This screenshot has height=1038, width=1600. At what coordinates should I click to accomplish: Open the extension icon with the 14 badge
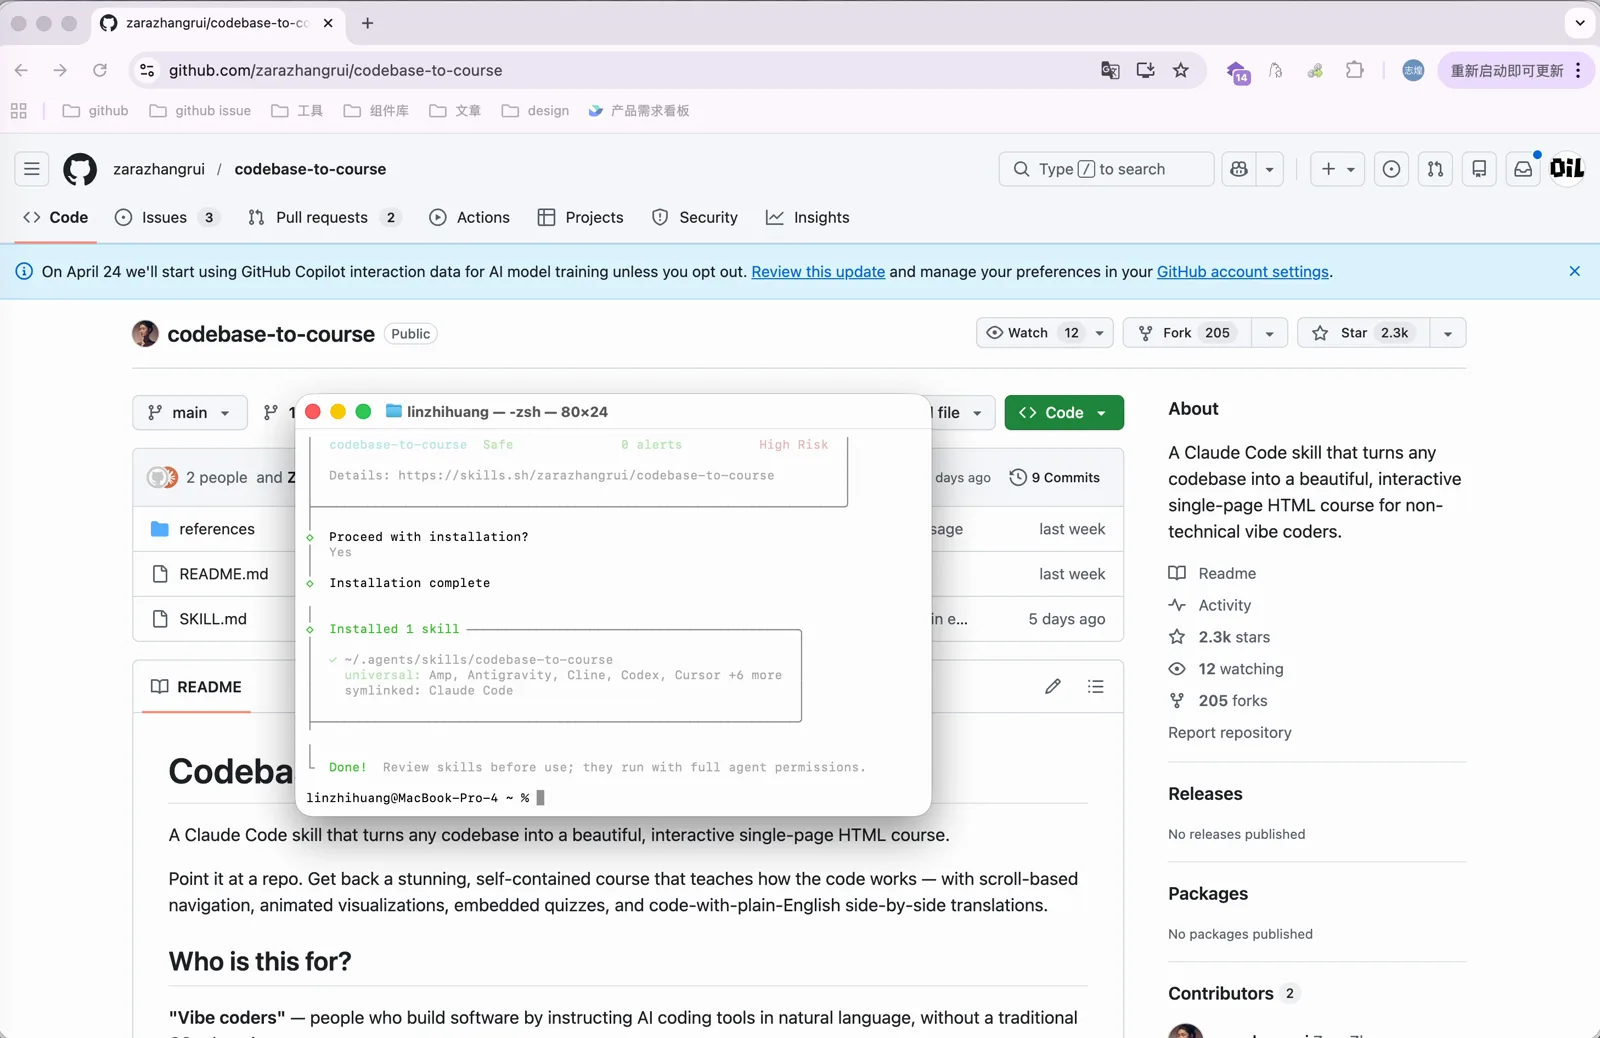[1238, 72]
